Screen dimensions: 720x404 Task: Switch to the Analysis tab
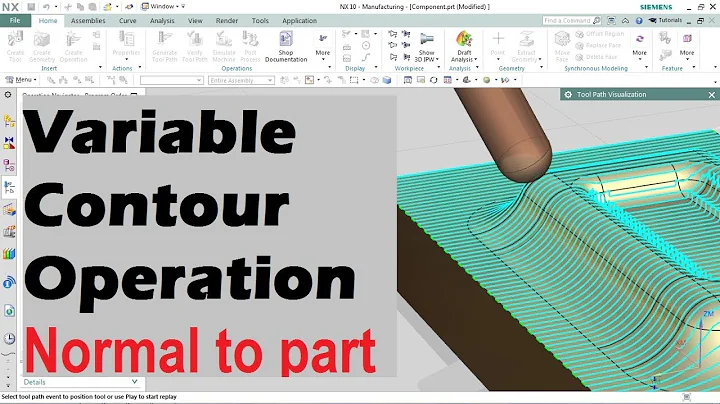pos(162,21)
